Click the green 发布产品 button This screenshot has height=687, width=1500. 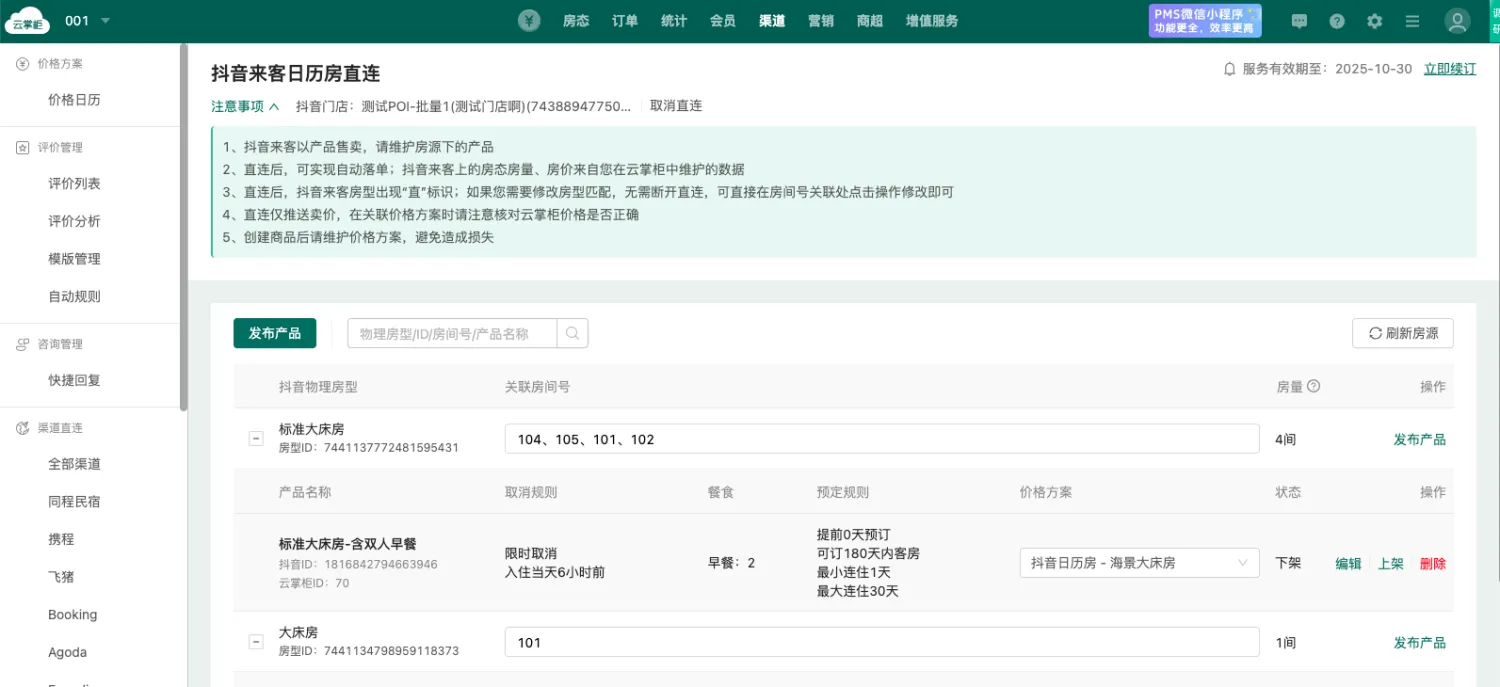pyautogui.click(x=275, y=333)
